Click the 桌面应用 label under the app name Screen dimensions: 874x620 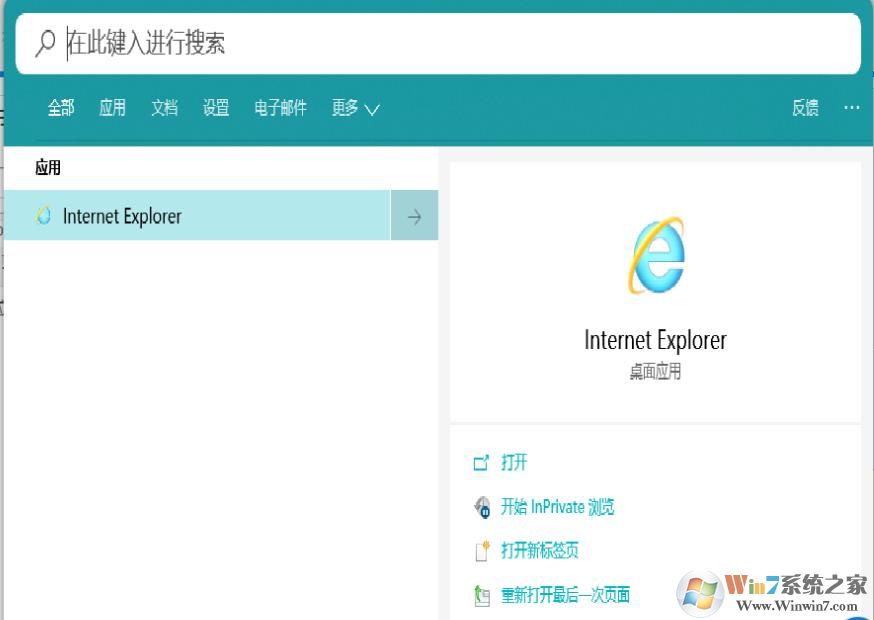point(656,371)
